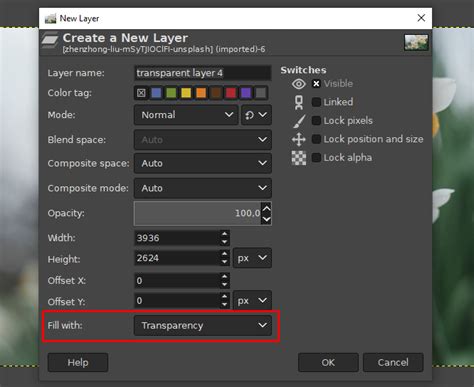Open the Composite mode dropdown
Viewport: 474px width, 387px height.
(x=203, y=188)
